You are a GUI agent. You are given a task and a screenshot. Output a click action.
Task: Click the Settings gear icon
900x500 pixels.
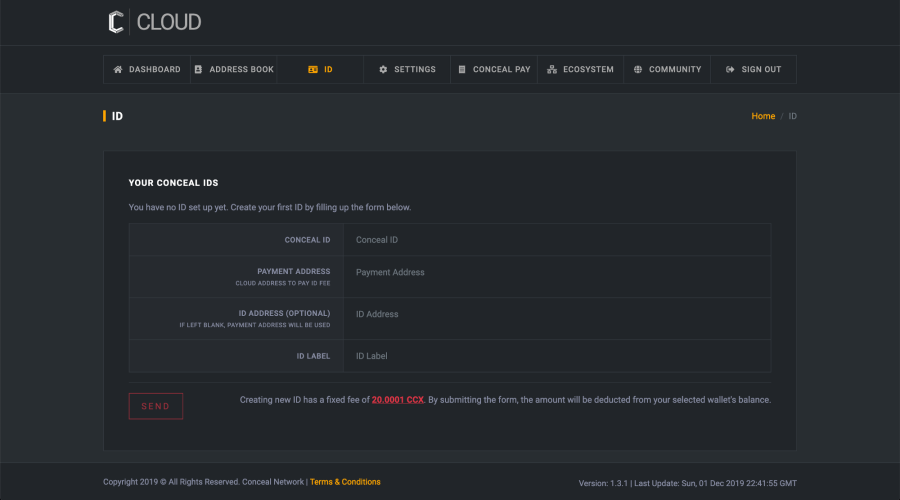point(383,70)
